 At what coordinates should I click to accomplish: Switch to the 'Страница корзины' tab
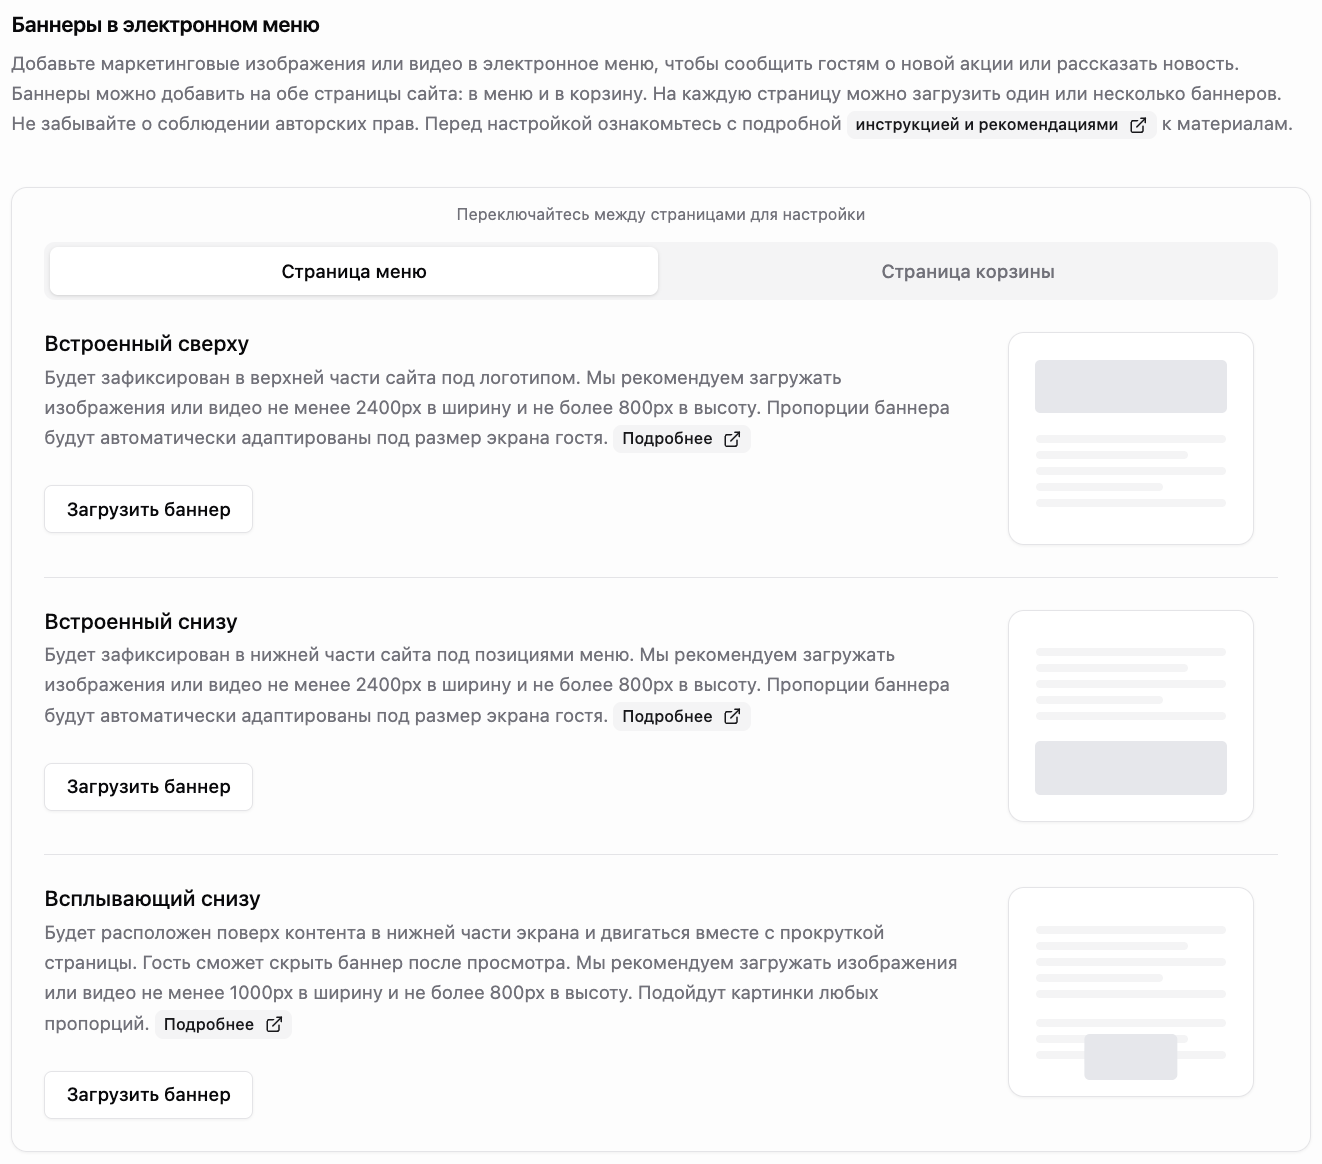pos(968,271)
